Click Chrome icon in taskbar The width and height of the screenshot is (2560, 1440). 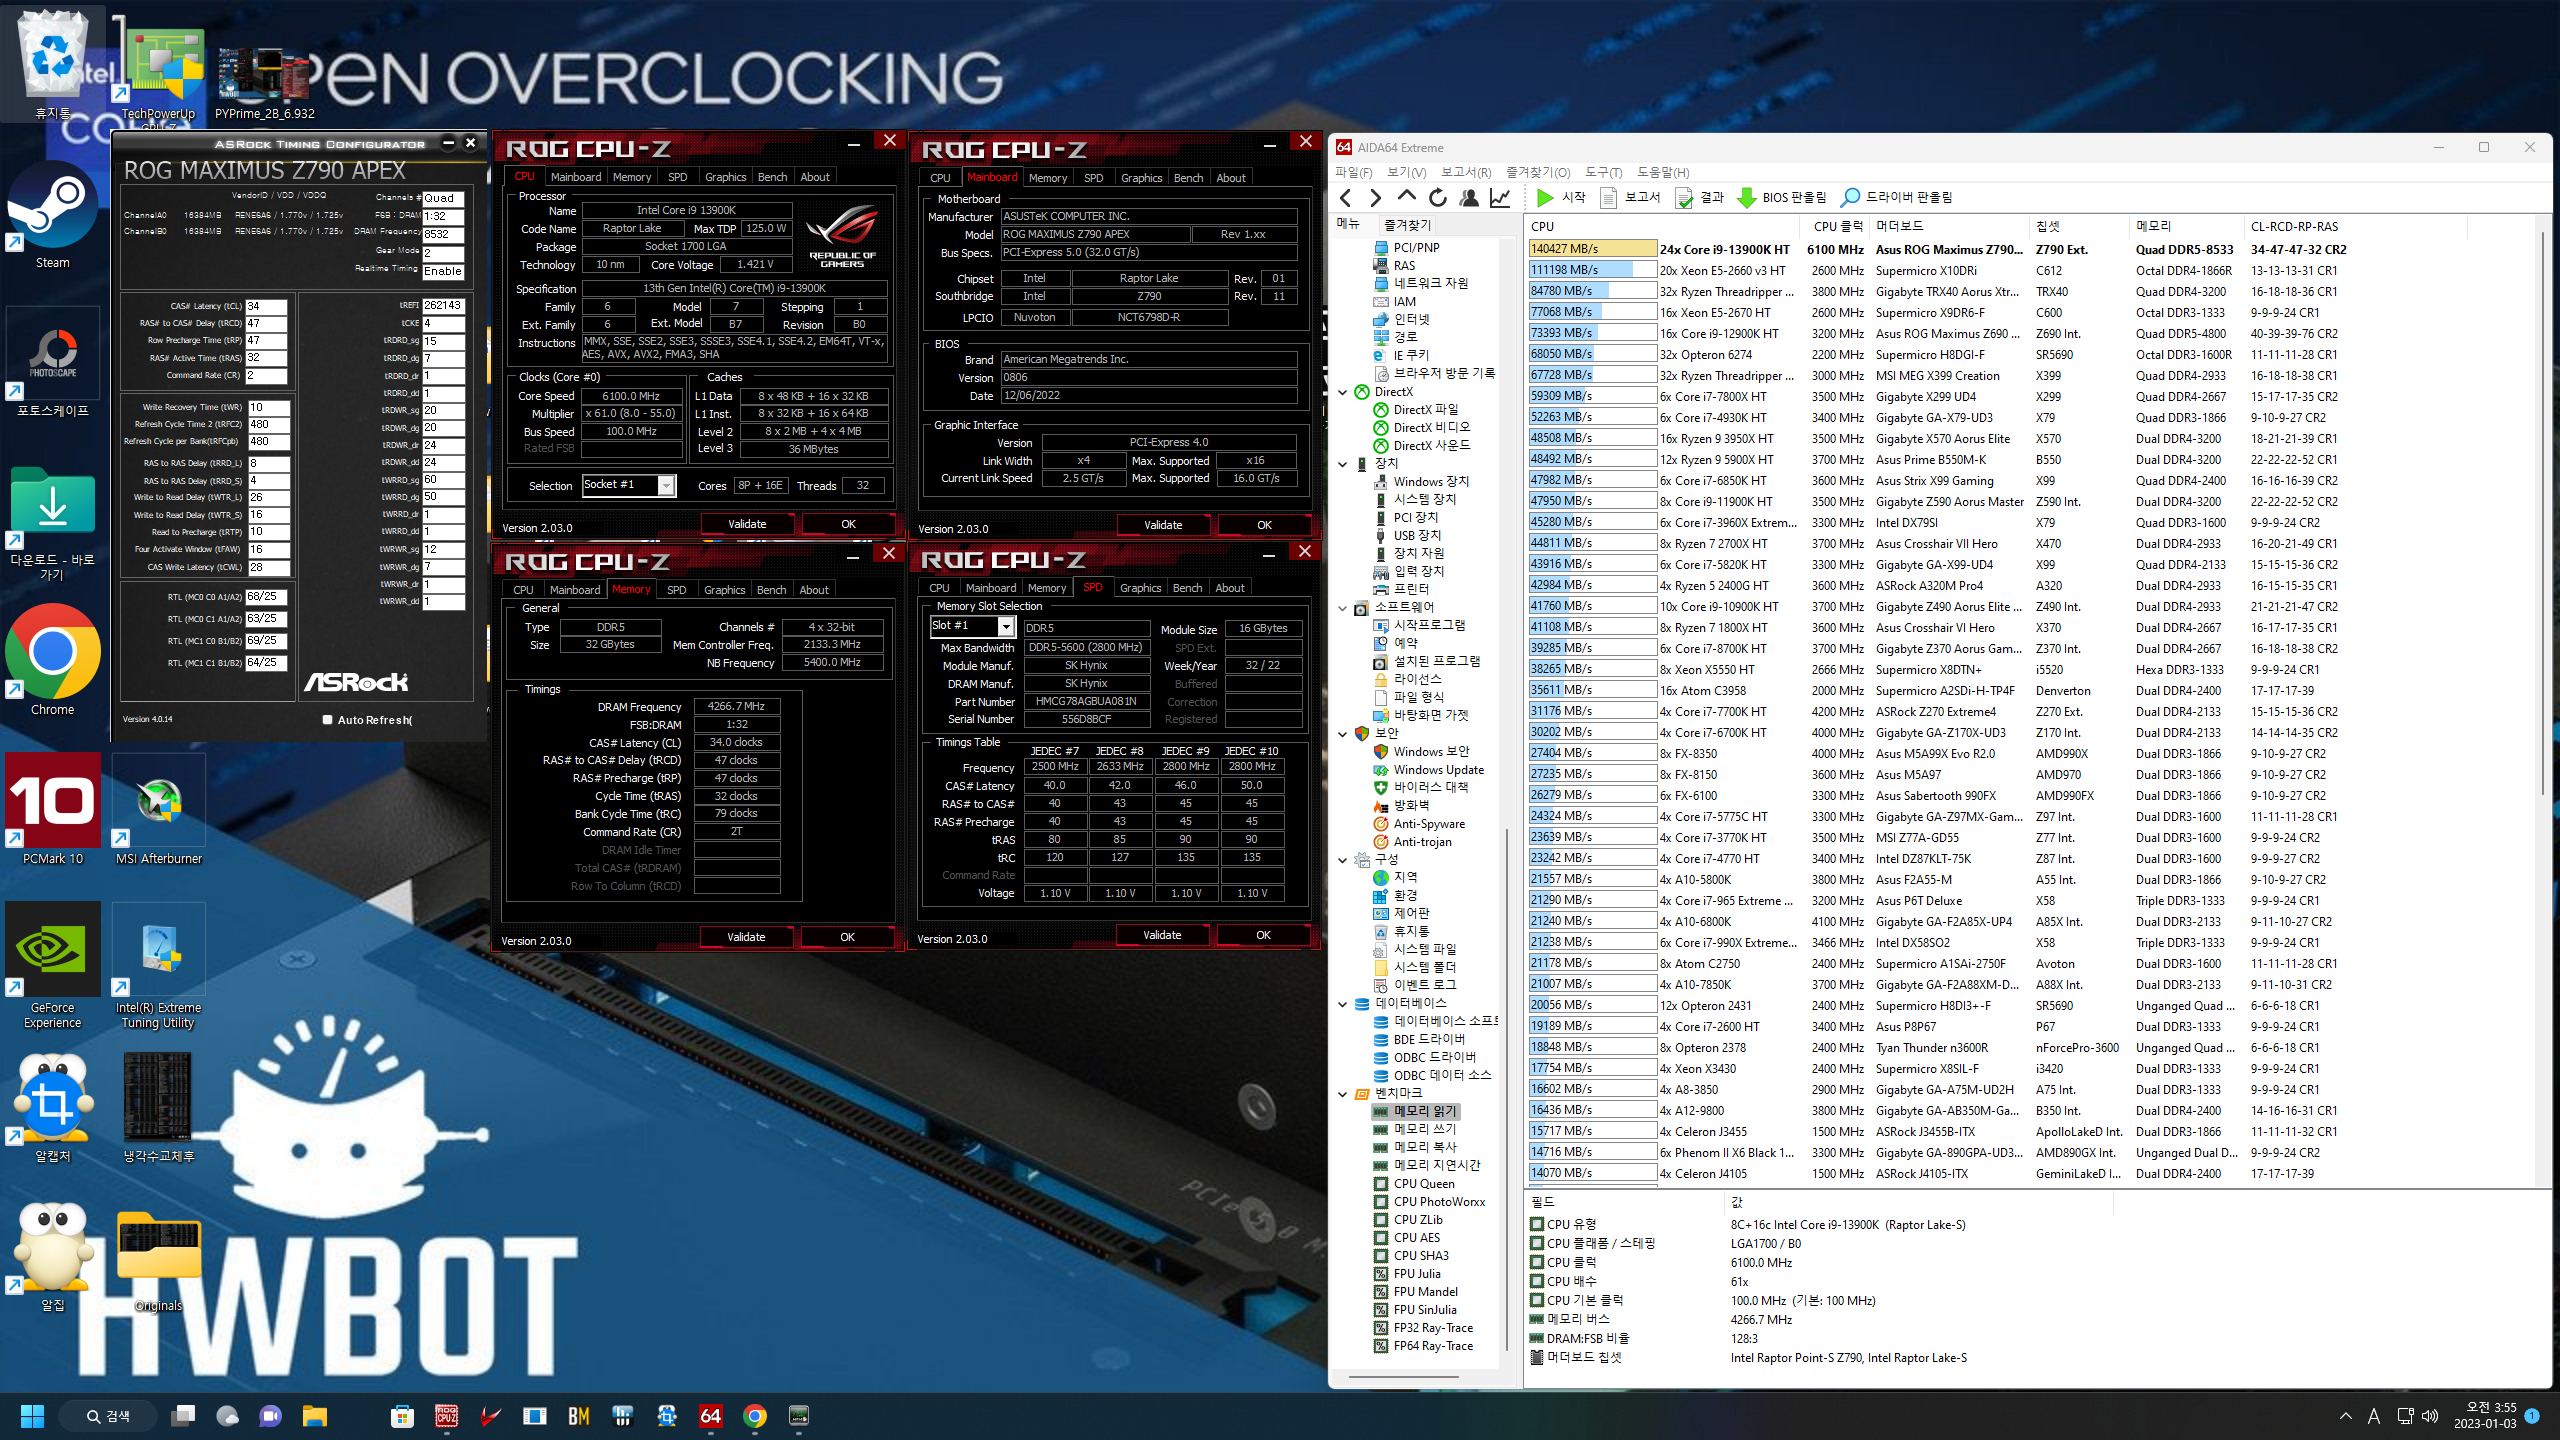point(755,1416)
